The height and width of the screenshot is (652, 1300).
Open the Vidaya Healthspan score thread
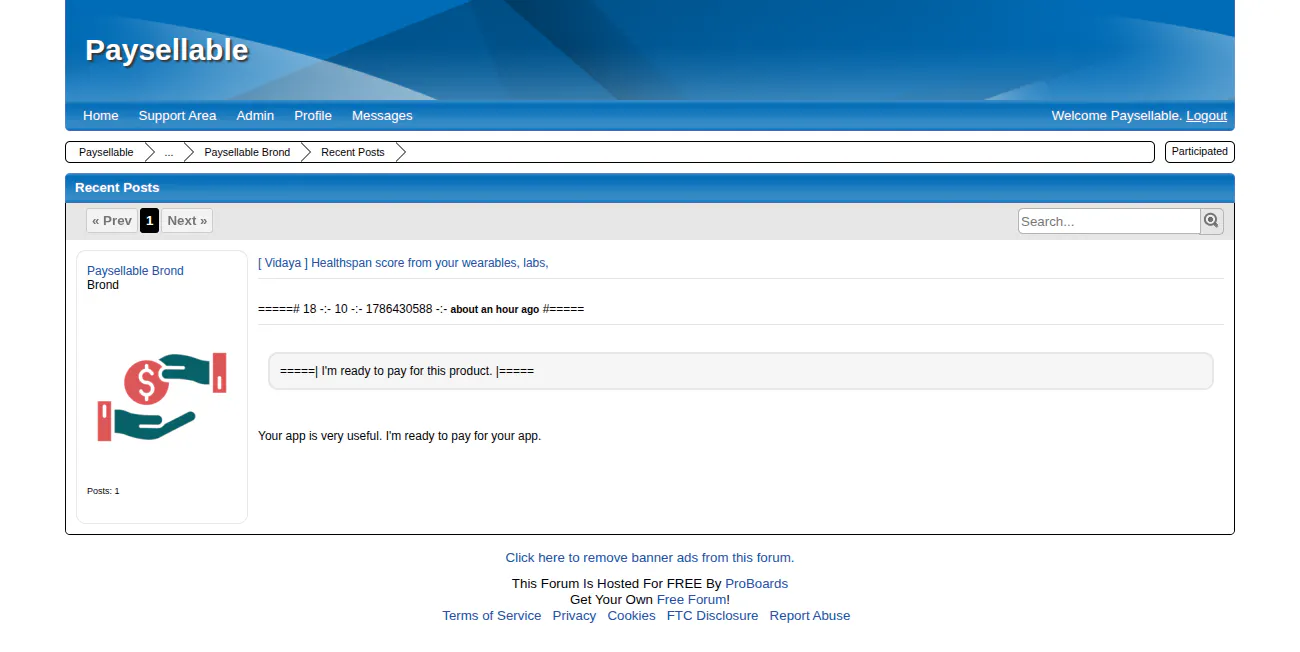pos(403,263)
